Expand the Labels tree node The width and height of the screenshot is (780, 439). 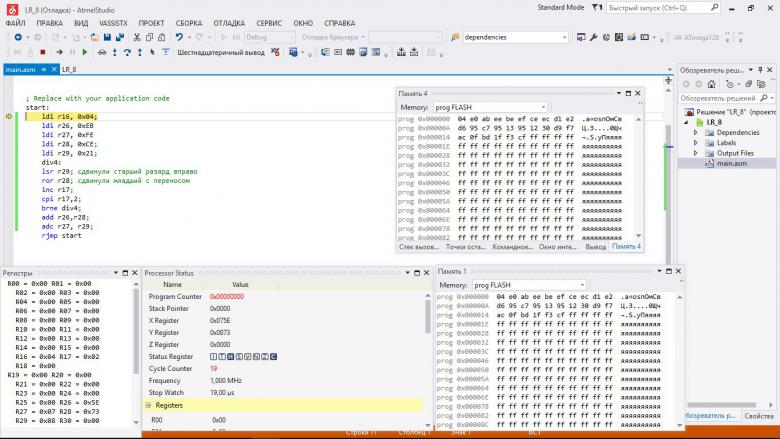pos(695,143)
